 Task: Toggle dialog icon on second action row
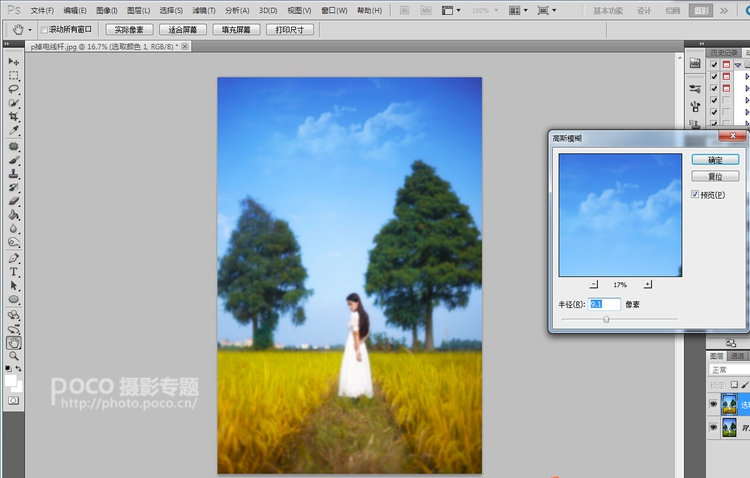pyautogui.click(x=726, y=77)
